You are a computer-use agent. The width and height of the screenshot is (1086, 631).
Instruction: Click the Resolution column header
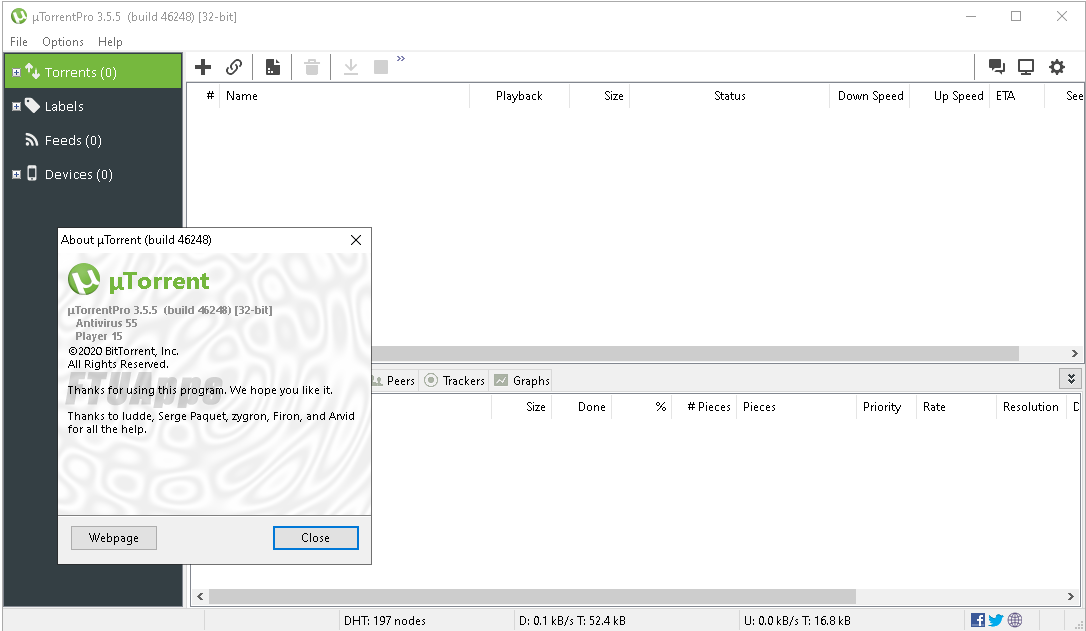[x=1031, y=407]
